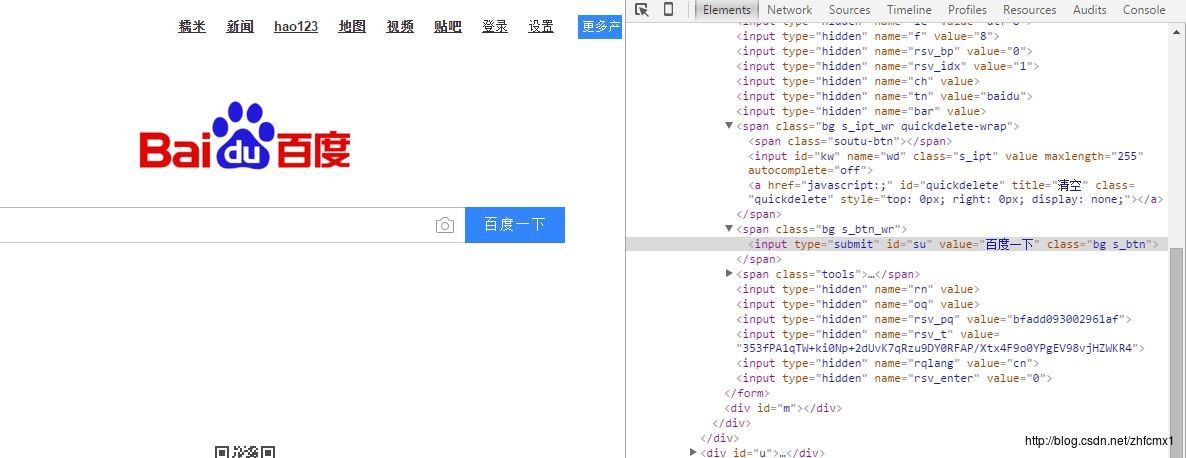
Task: Click the 登录 login link
Action: point(495,26)
